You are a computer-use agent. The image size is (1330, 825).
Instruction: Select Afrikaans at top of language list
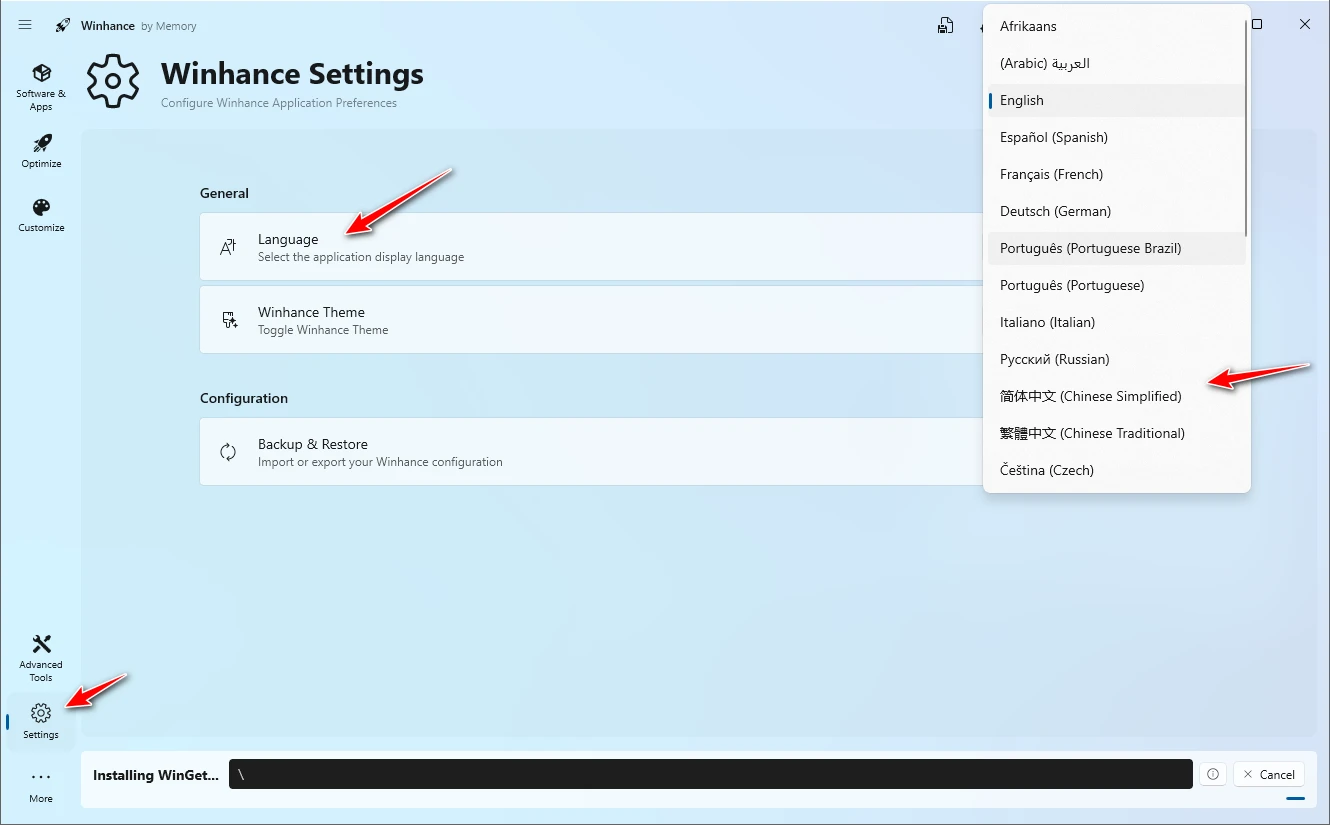1029,26
